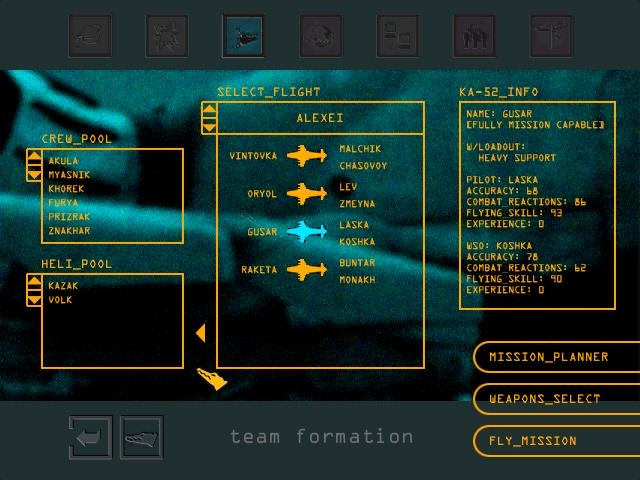Click the yellow left-pointing triangle arrow
Screen dimensions: 640x480
[x=200, y=333]
